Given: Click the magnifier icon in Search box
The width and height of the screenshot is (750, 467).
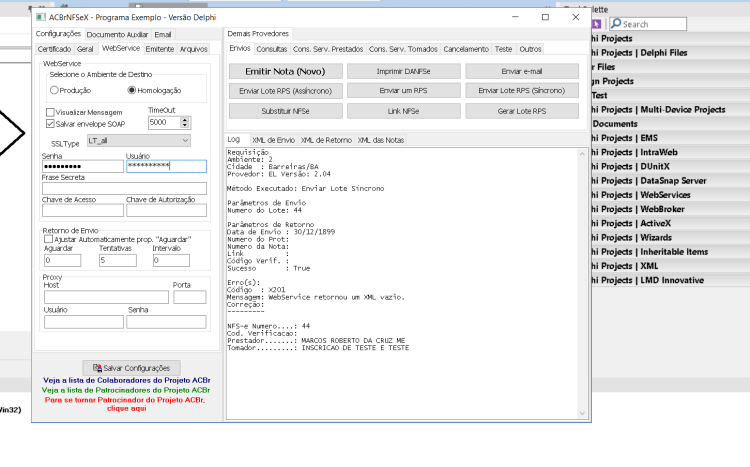Looking at the screenshot, I should tap(617, 23).
